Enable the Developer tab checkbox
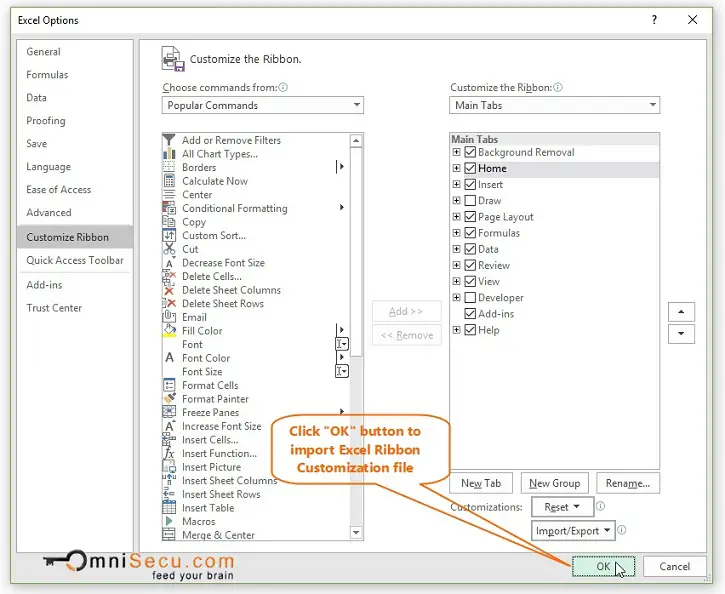The image size is (725, 594). [470, 298]
